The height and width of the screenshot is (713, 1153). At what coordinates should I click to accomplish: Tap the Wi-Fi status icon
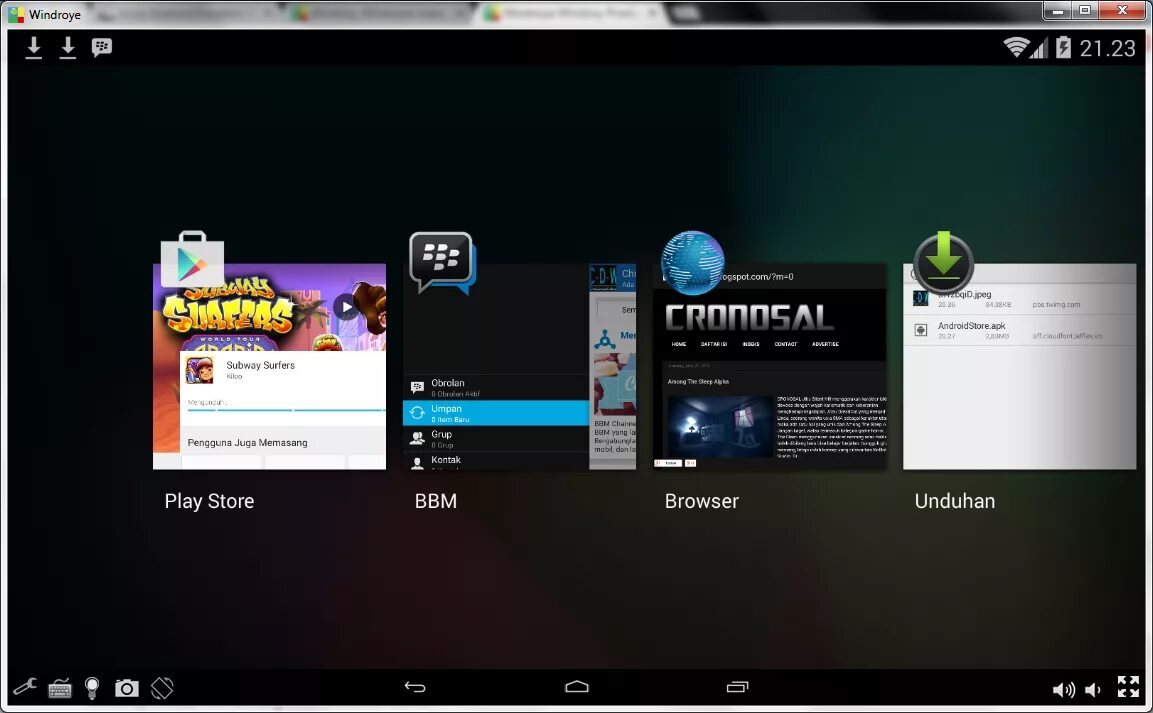click(1015, 48)
